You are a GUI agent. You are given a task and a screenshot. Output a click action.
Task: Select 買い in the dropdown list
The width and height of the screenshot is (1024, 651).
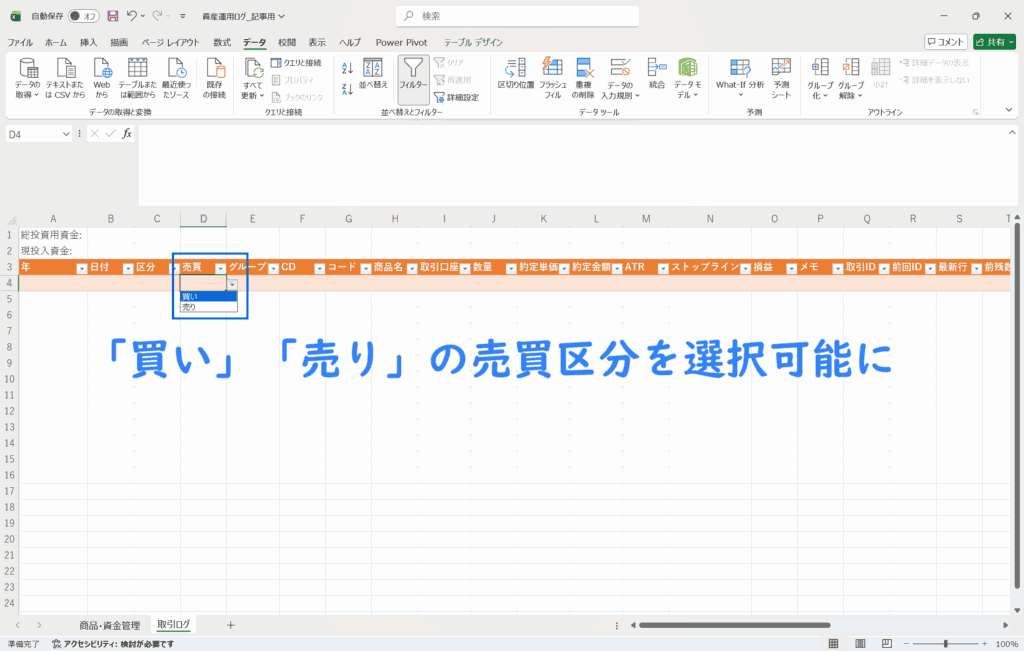pos(208,296)
